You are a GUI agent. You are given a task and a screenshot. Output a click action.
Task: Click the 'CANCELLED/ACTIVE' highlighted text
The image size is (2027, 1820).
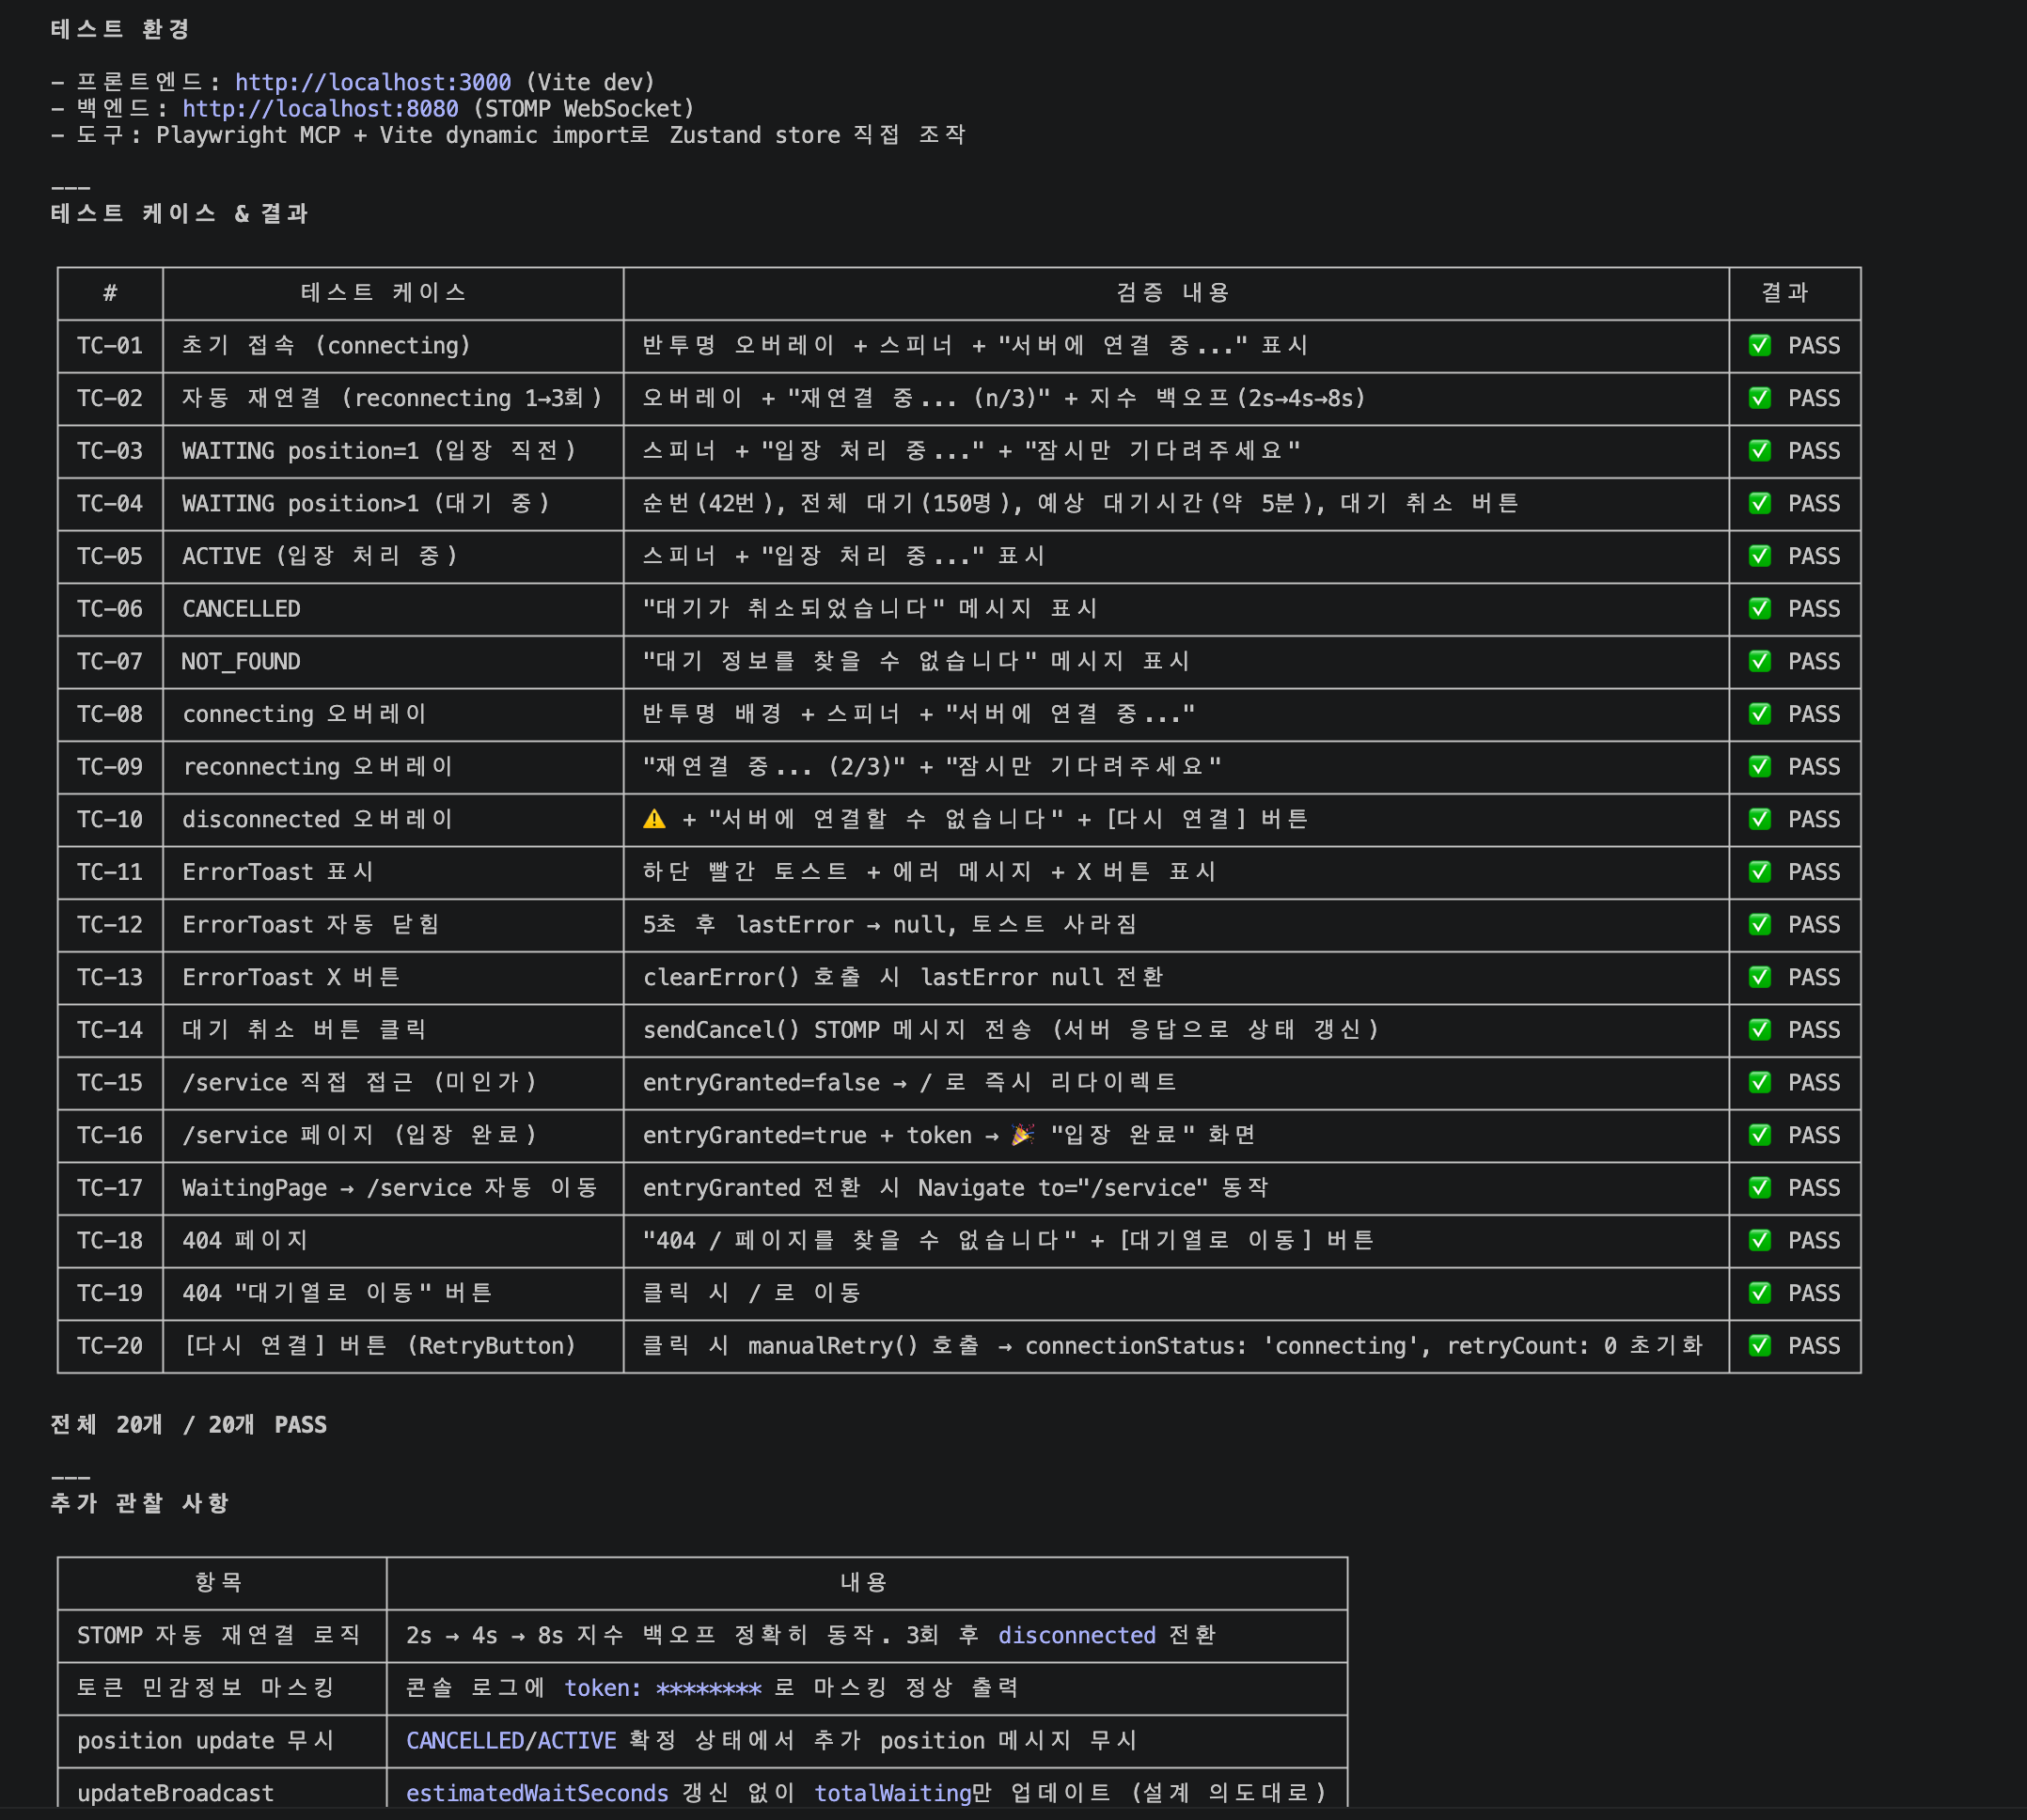pos(511,1741)
